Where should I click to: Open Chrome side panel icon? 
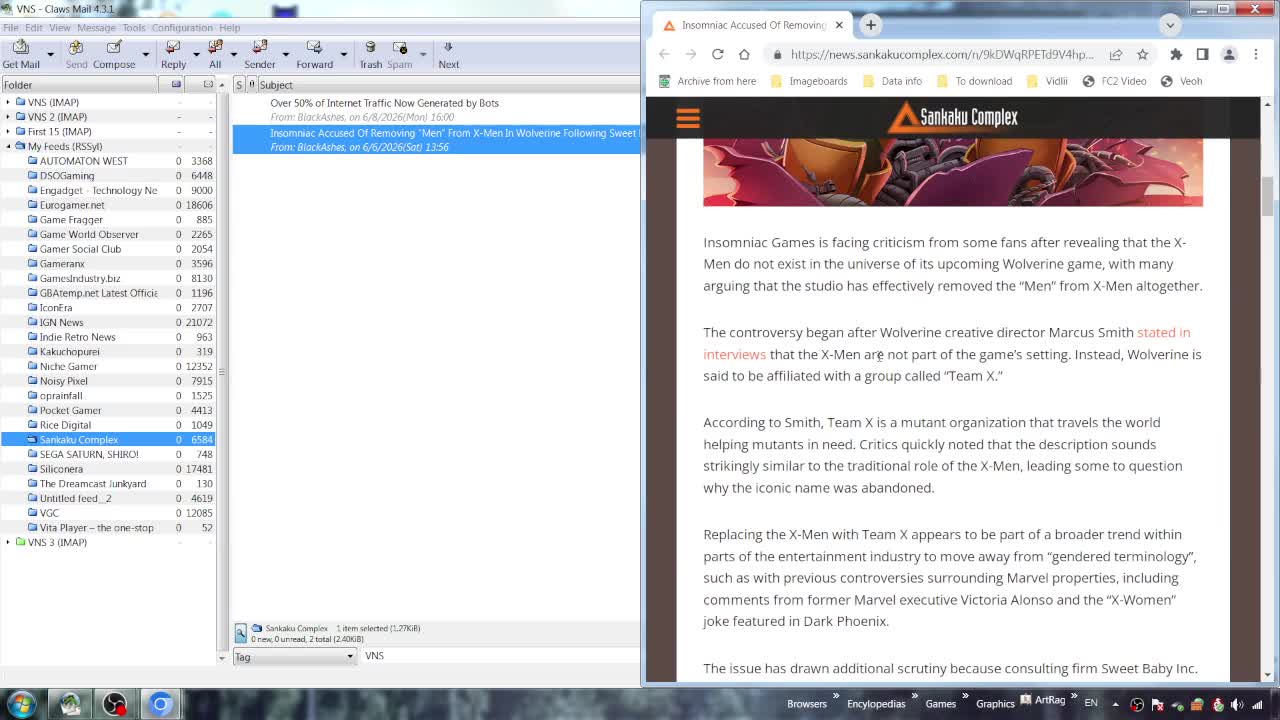pyautogui.click(x=1202, y=54)
